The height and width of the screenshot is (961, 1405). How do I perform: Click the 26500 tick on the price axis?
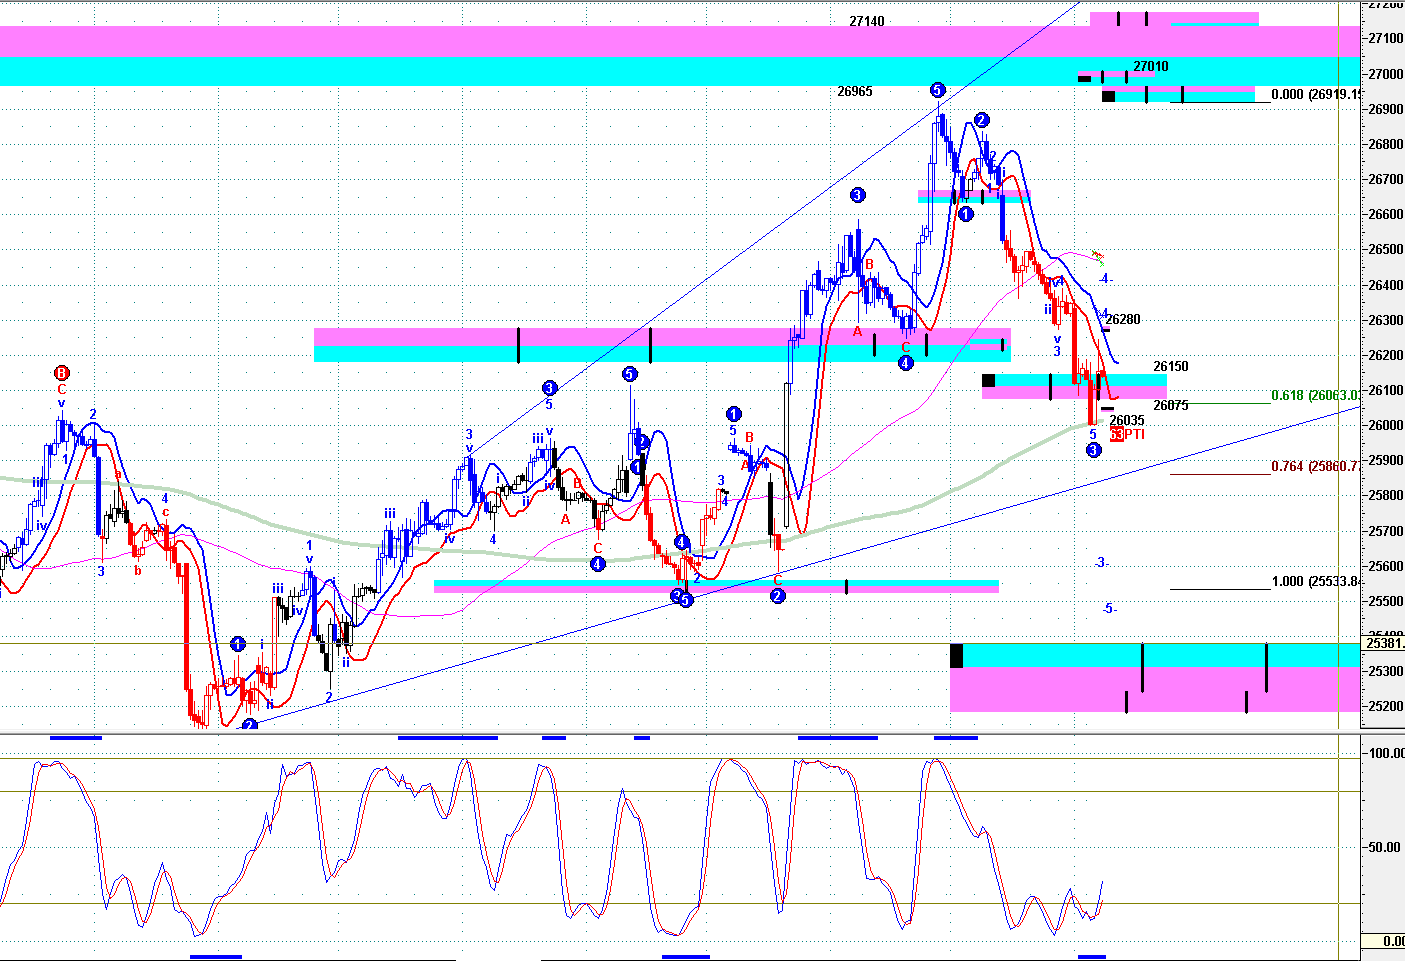click(x=1384, y=250)
